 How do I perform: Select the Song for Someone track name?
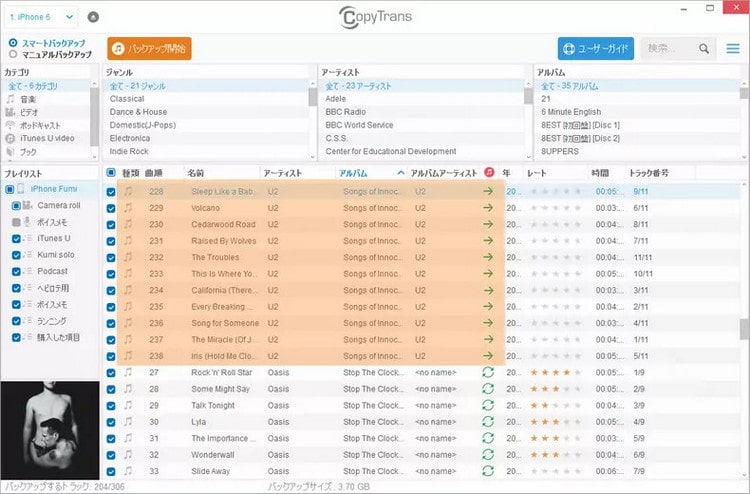coord(225,323)
